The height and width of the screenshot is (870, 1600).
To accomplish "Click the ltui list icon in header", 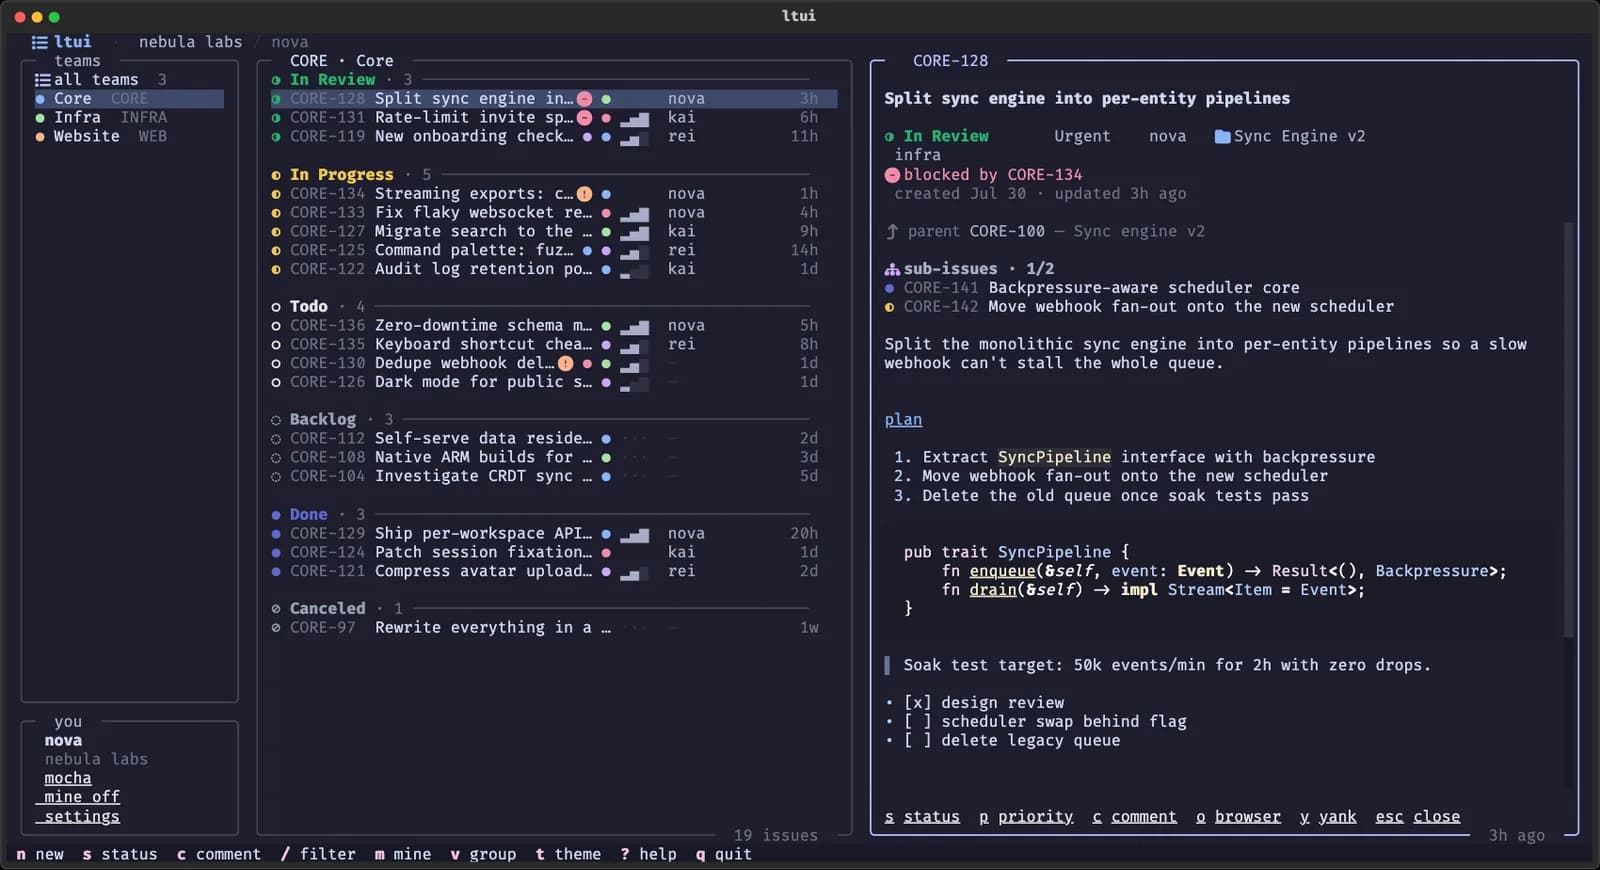I will click(39, 42).
